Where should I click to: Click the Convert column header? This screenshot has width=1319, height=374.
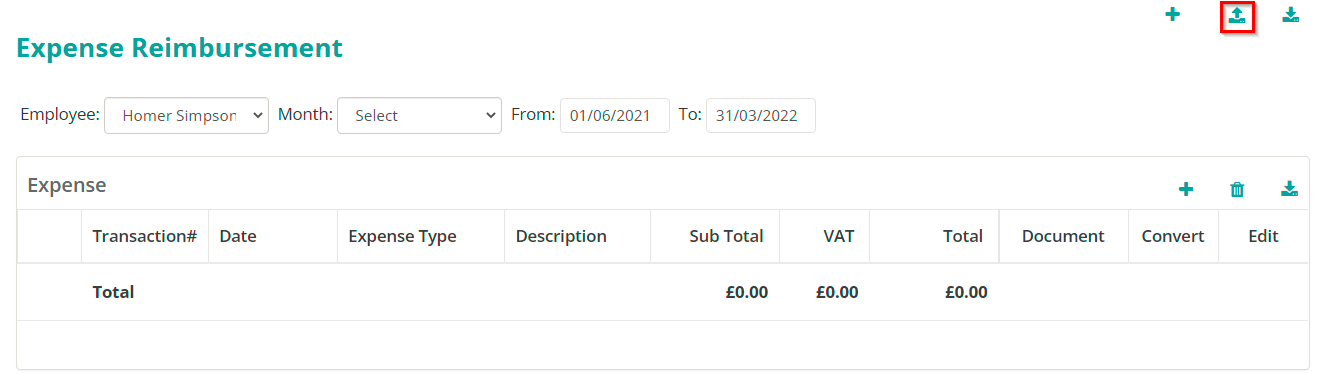coord(1173,236)
